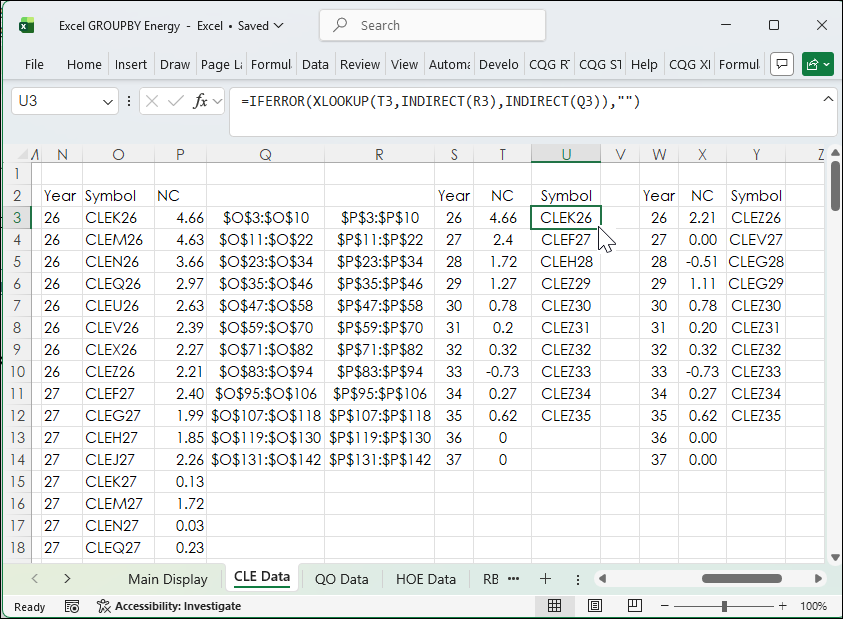Open the Main Display sheet tab

pos(167,579)
